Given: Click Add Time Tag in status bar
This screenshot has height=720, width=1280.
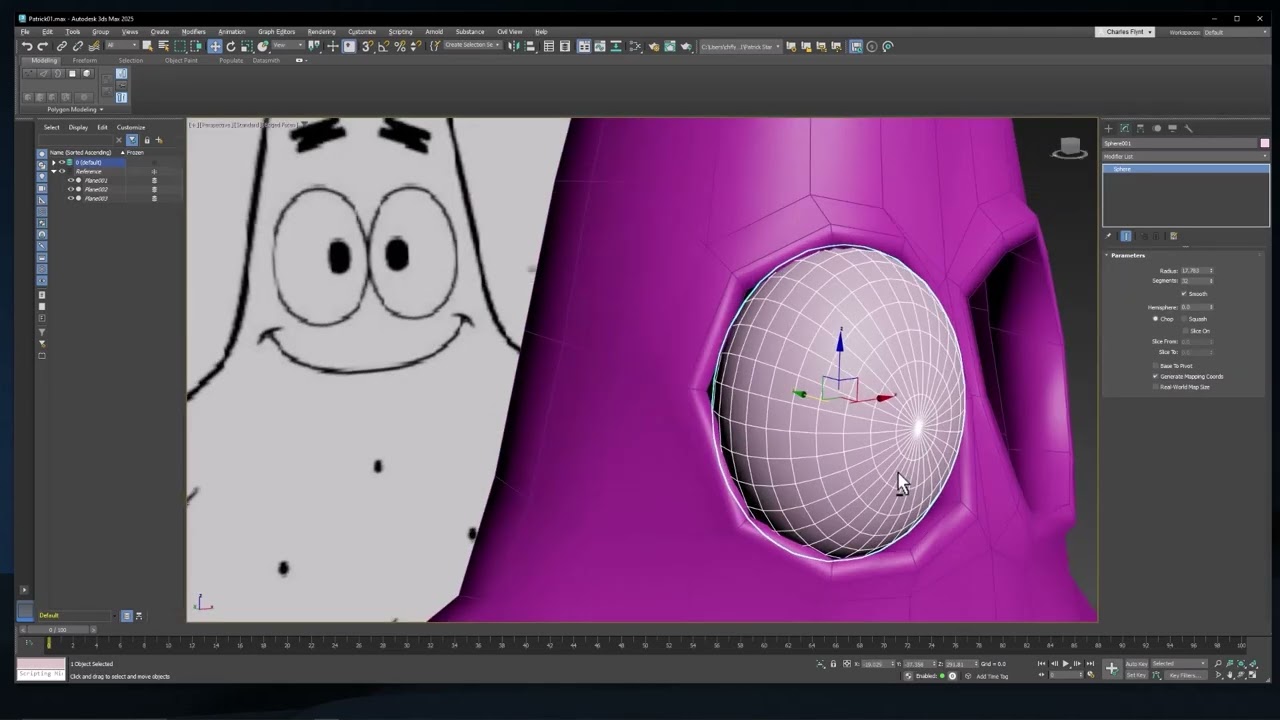Looking at the screenshot, I should tap(992, 676).
